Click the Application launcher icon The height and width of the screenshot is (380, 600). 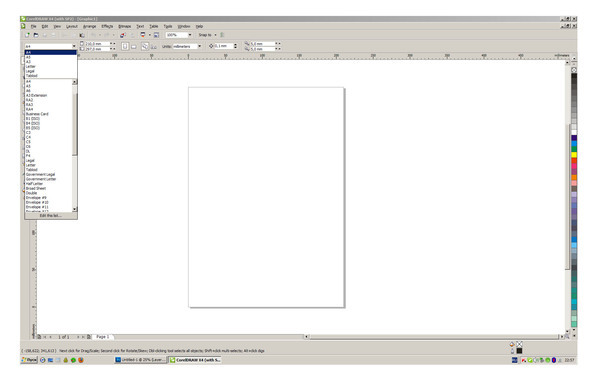pyautogui.click(x=143, y=35)
